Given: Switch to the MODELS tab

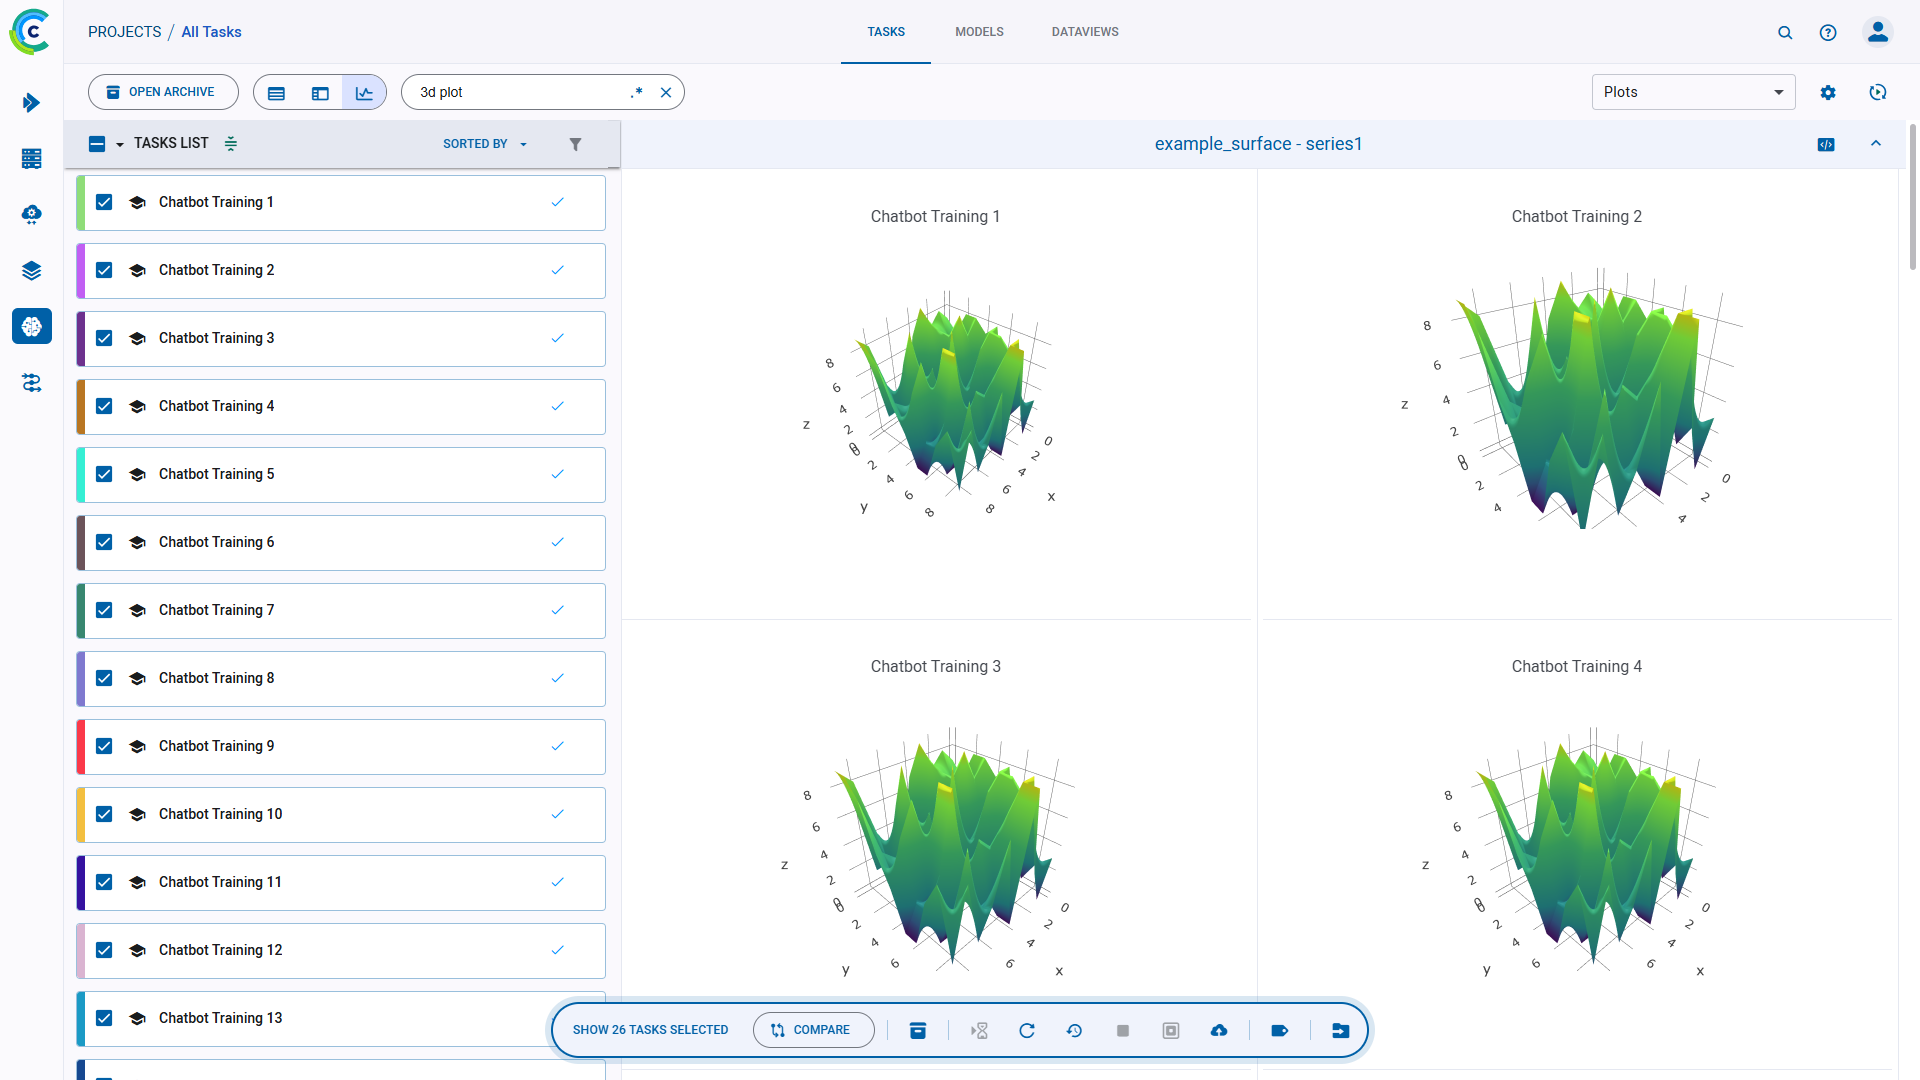Looking at the screenshot, I should 979,32.
